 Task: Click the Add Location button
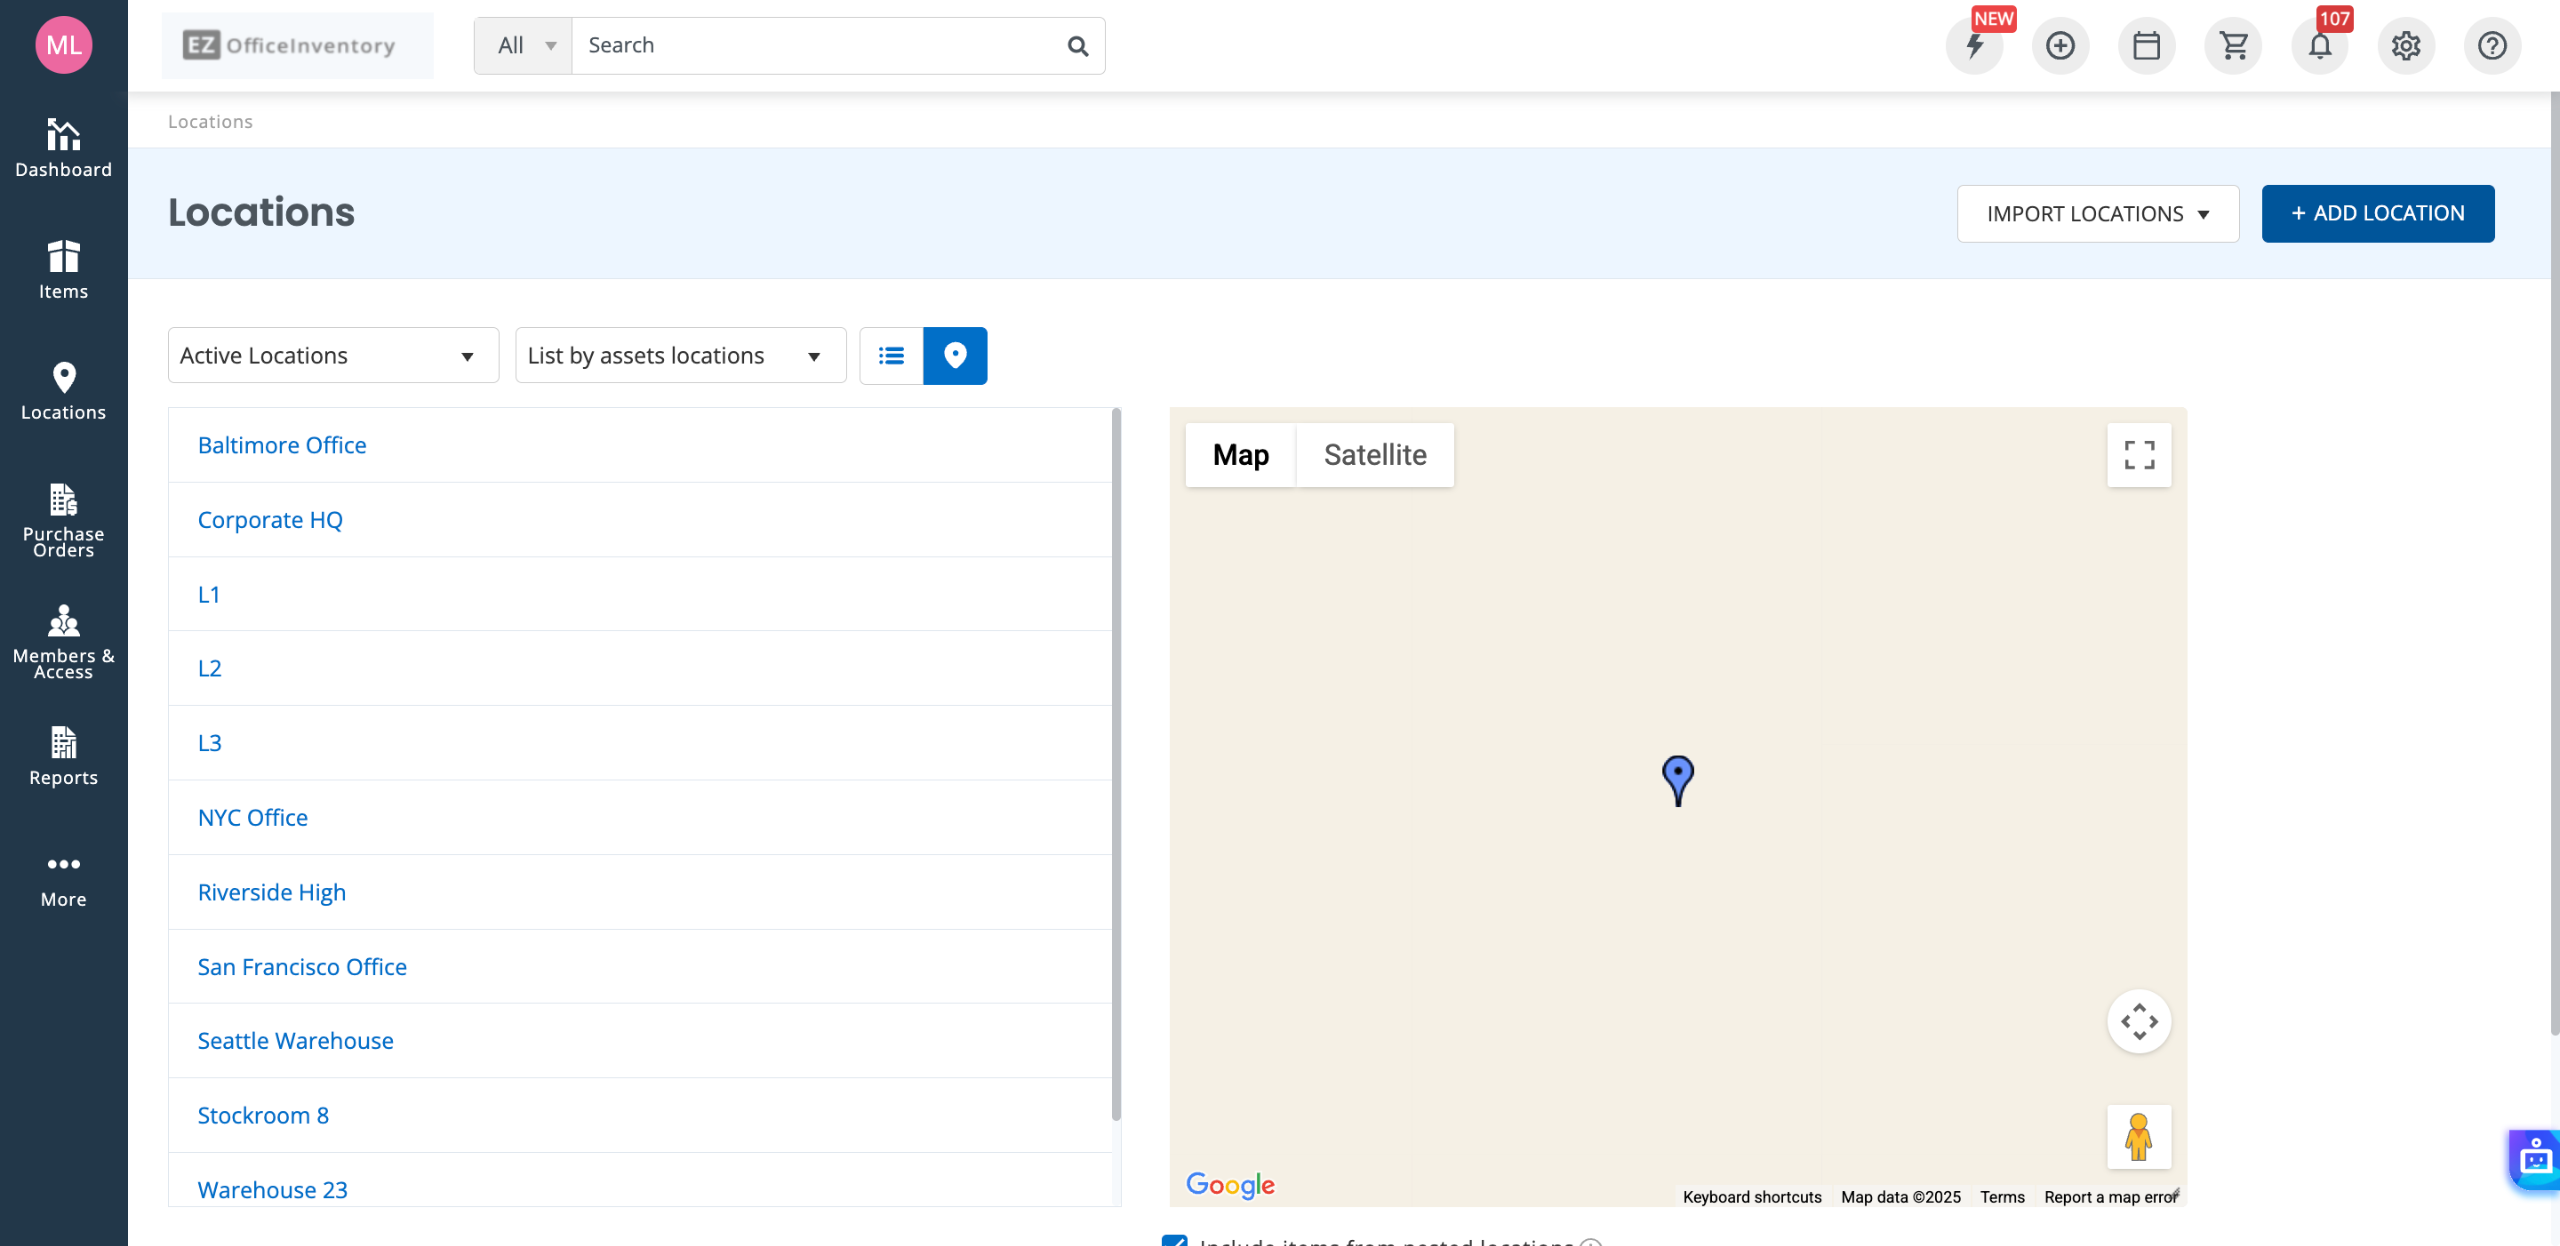2377,214
